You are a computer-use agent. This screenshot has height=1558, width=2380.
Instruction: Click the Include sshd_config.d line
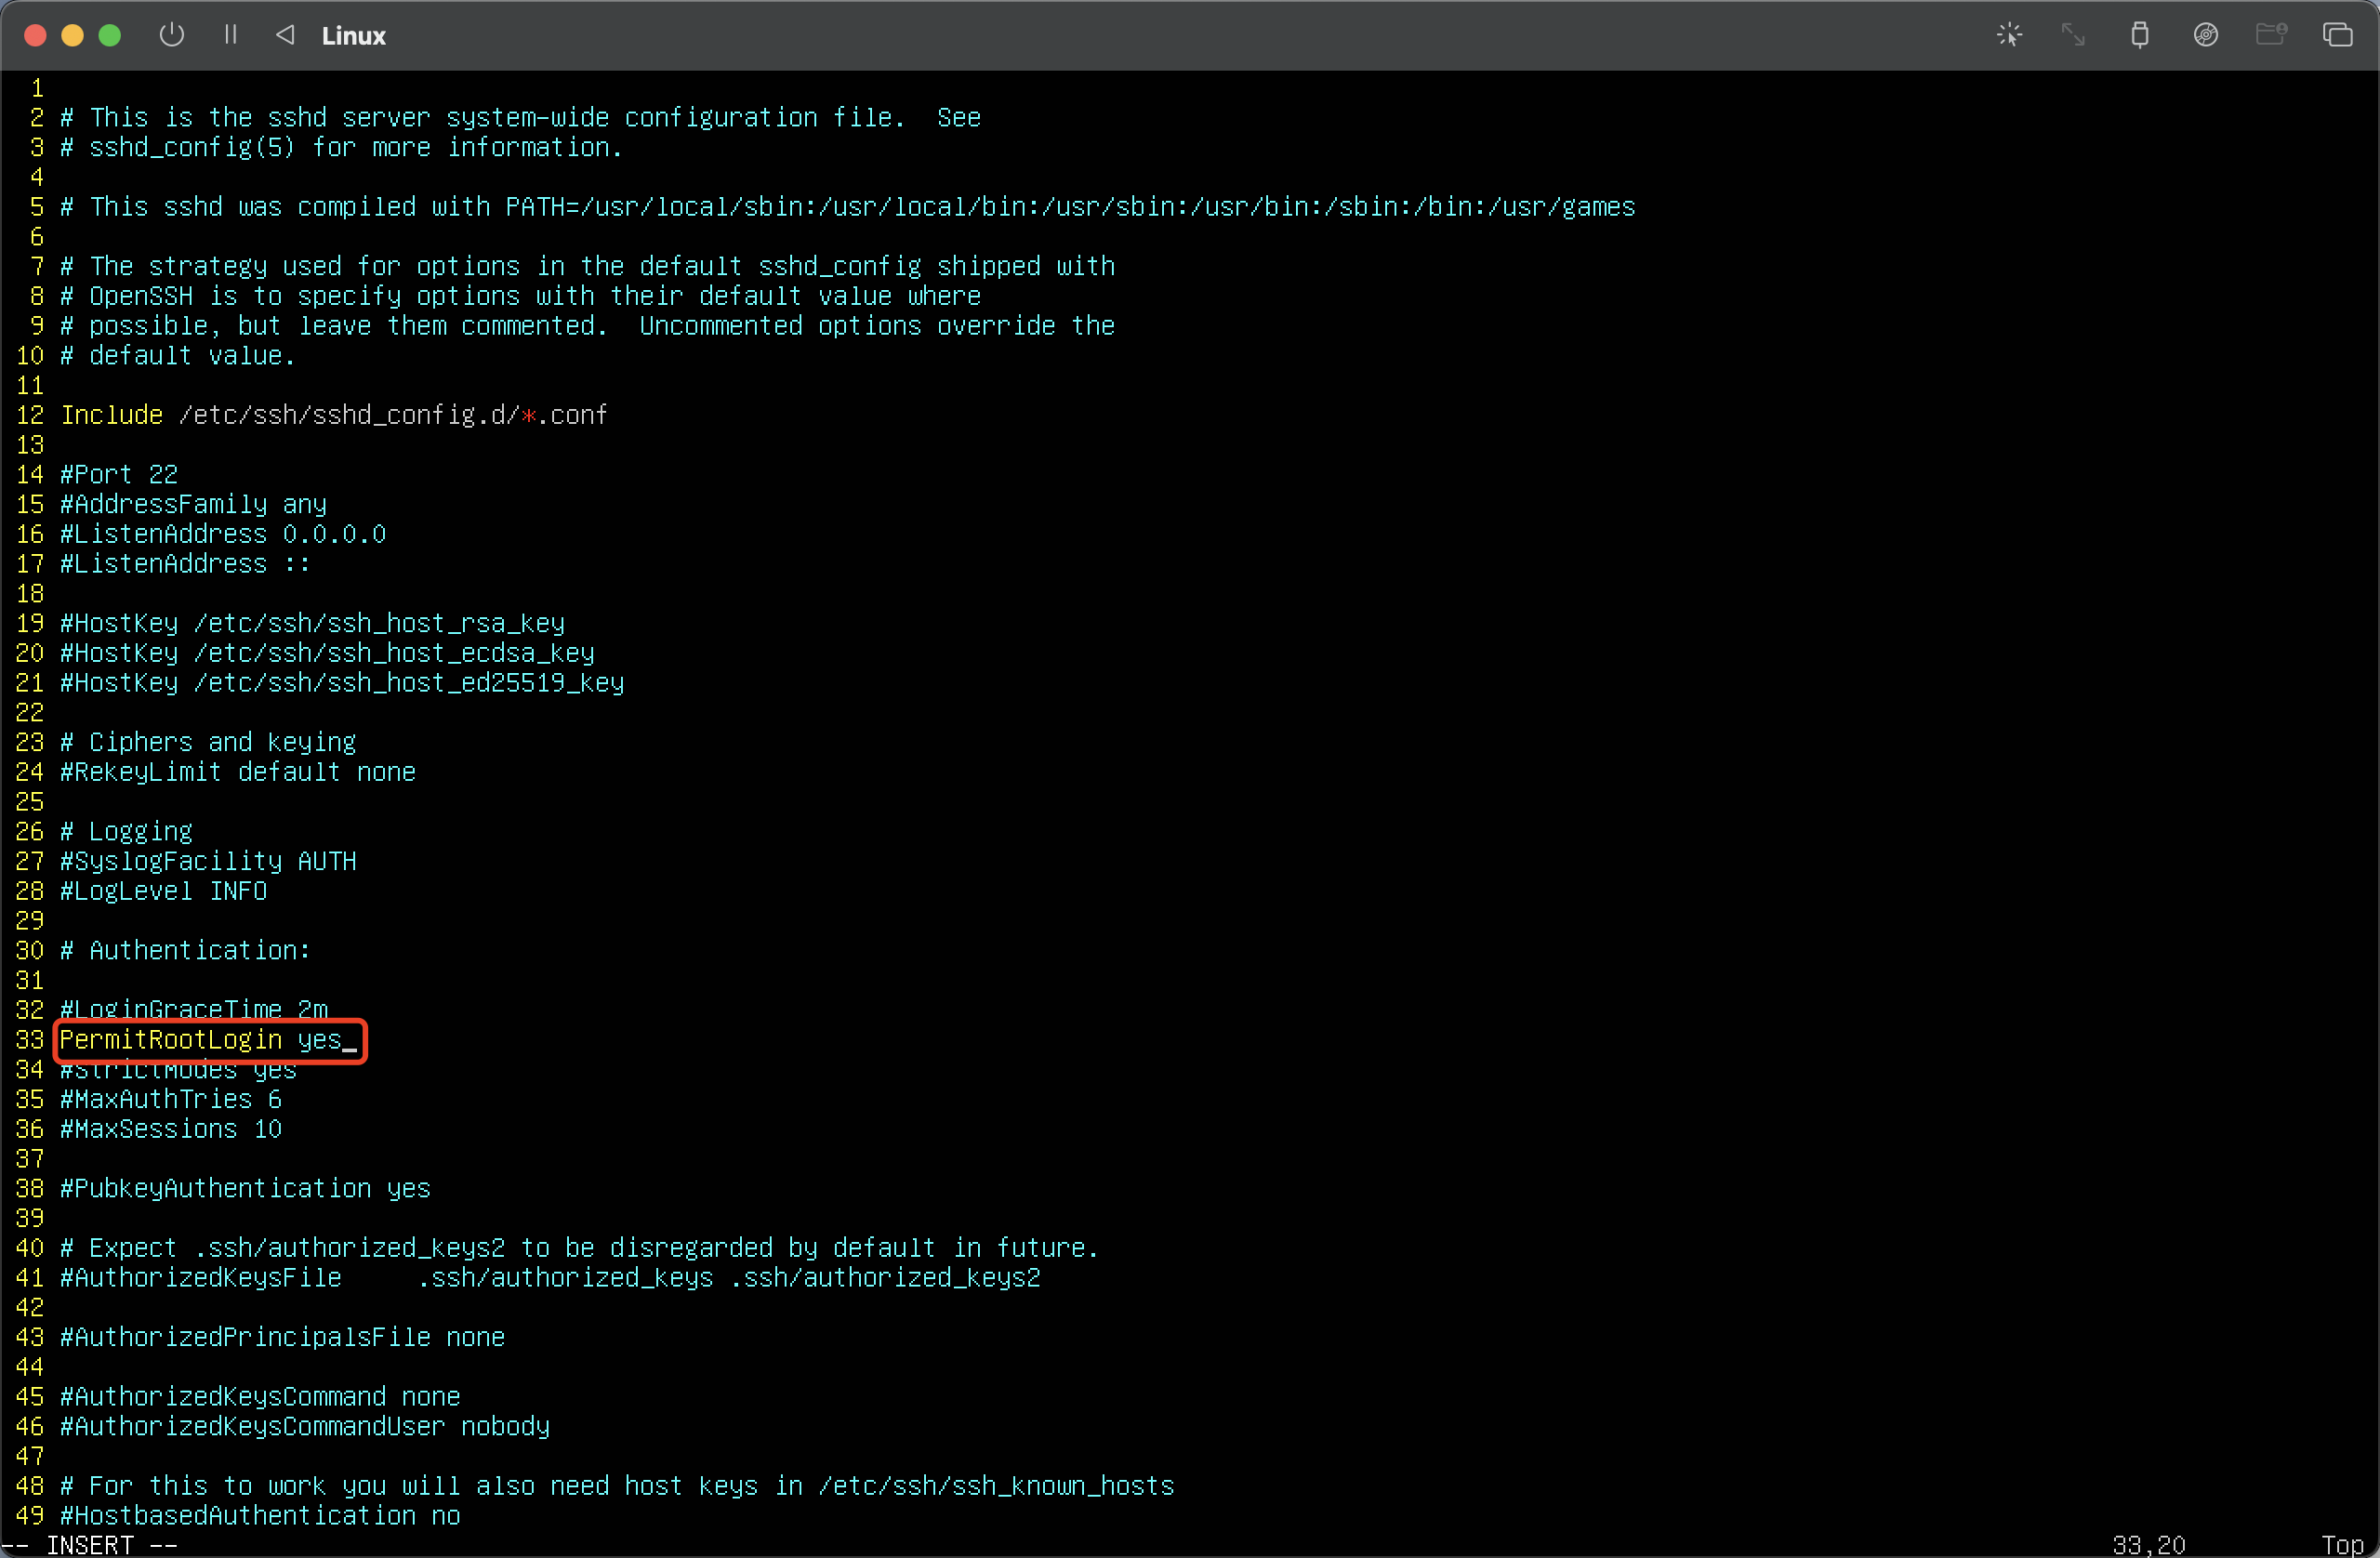point(333,415)
